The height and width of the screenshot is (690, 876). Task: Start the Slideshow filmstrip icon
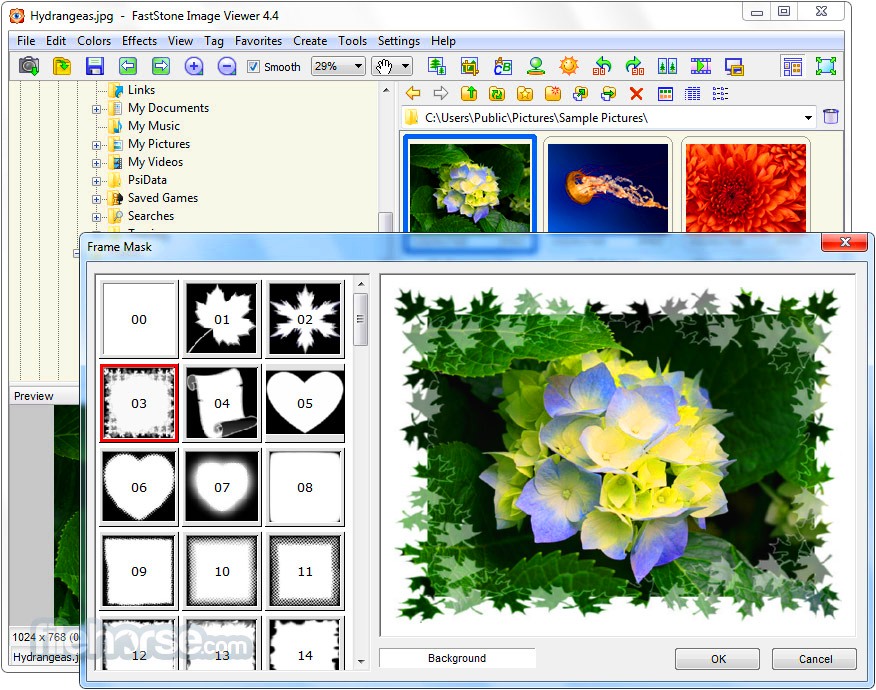701,66
